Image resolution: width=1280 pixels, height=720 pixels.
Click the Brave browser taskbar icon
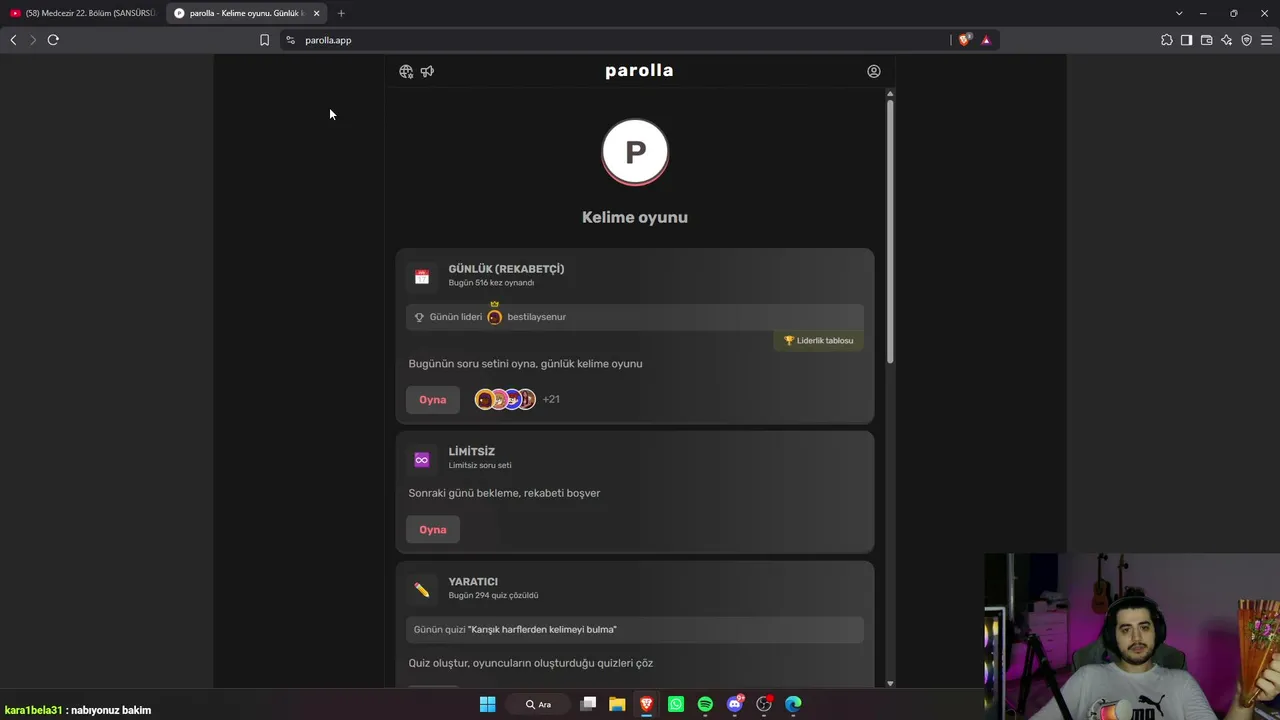coord(647,704)
